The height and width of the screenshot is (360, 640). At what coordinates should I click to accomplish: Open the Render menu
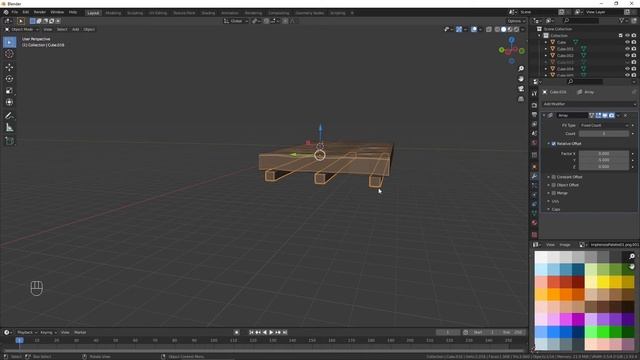click(40, 13)
